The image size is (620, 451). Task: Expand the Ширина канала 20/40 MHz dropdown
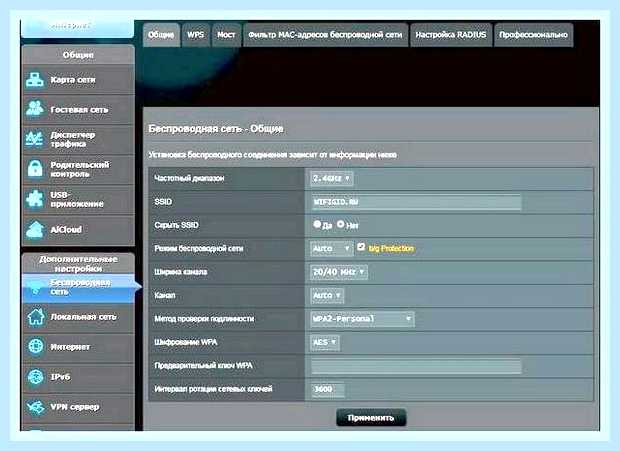[x=339, y=272]
